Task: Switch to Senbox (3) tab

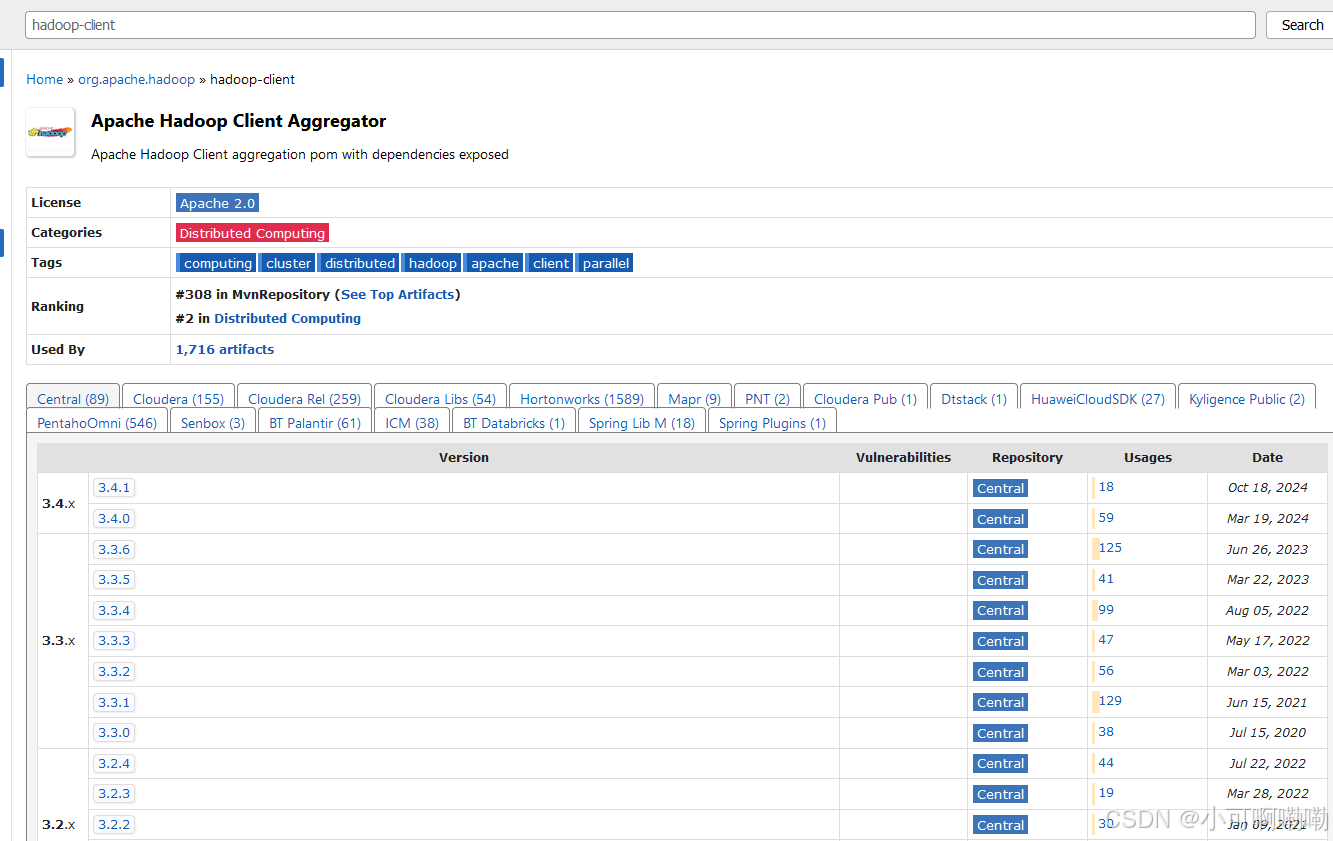Action: (x=213, y=423)
